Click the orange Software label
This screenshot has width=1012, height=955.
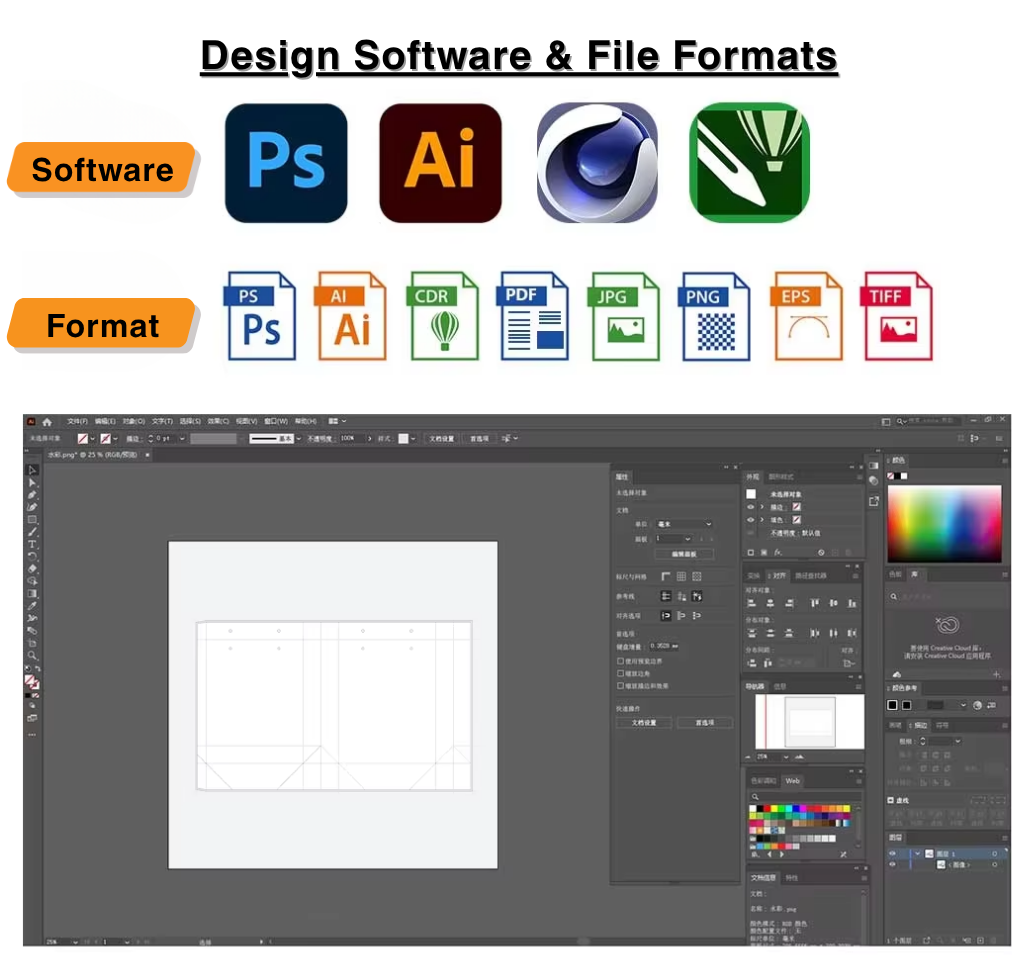pyautogui.click(x=103, y=170)
